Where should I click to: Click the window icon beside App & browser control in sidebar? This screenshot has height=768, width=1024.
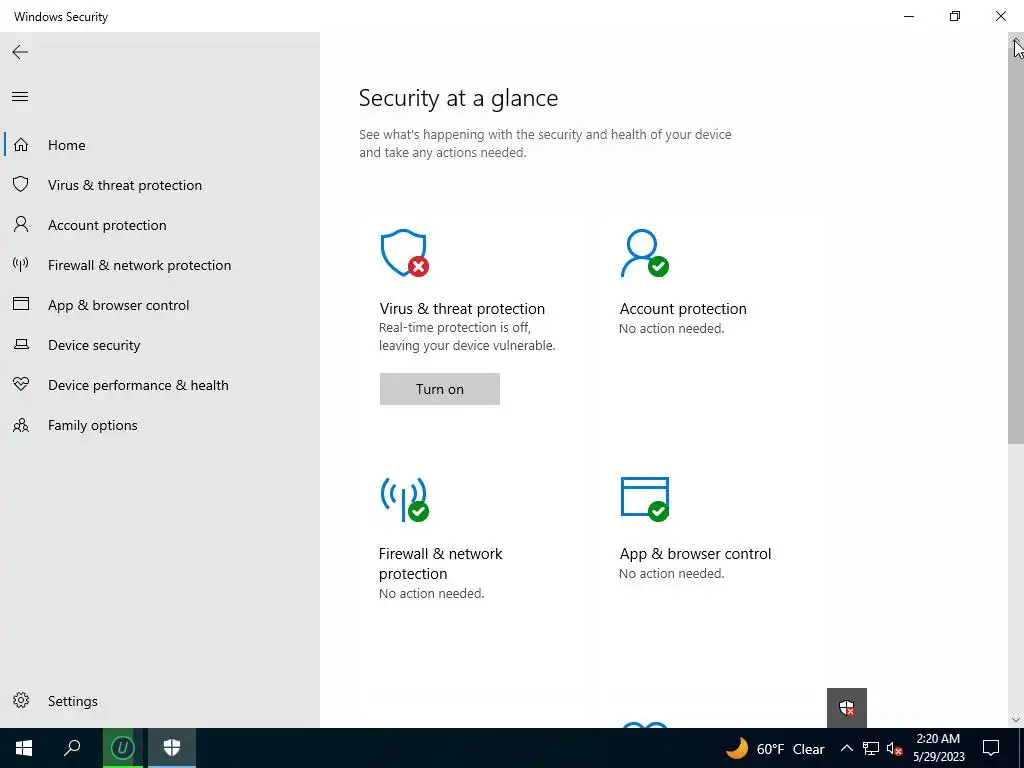(21, 304)
